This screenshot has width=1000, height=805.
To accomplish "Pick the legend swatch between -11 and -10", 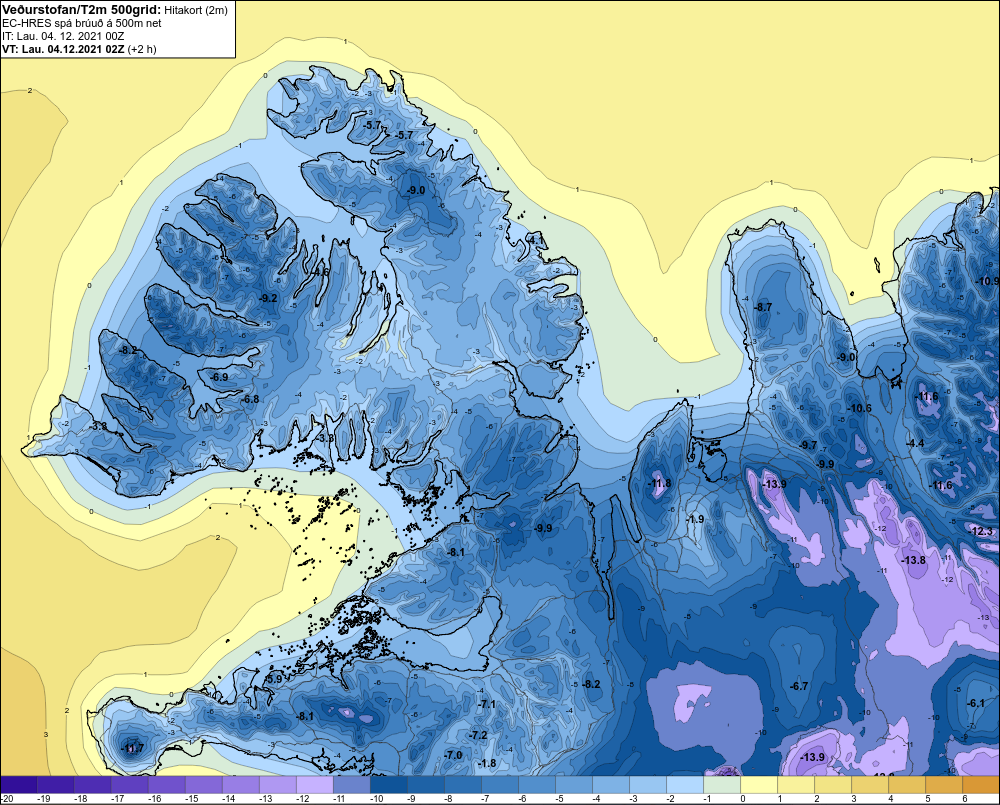I will [x=352, y=784].
